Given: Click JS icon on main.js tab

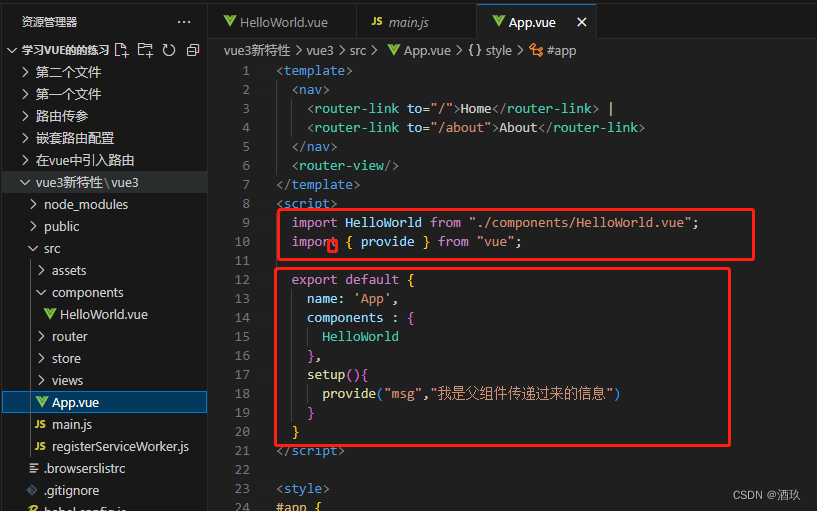Looking at the screenshot, I should (x=377, y=21).
